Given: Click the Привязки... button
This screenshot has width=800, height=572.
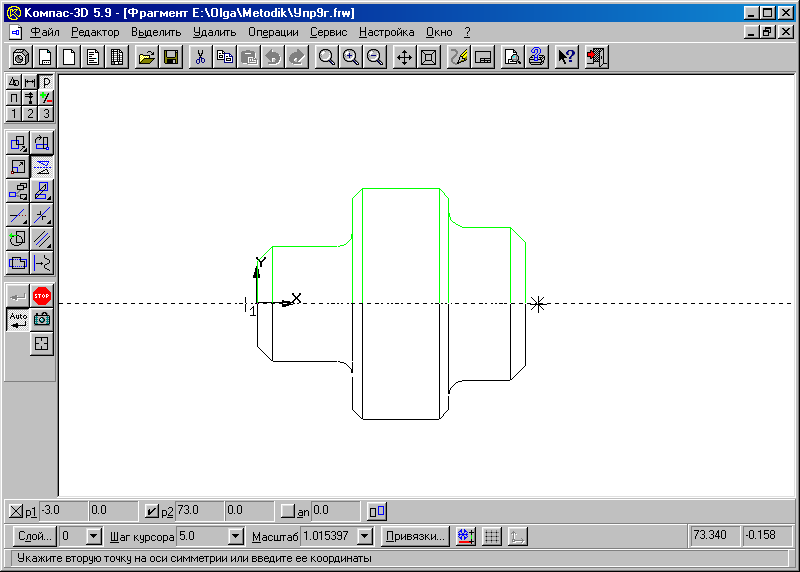Looking at the screenshot, I should (x=415, y=536).
